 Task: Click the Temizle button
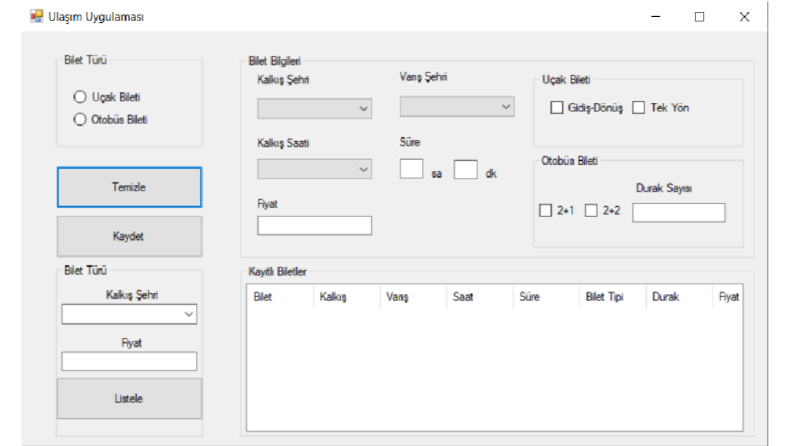coord(129,187)
